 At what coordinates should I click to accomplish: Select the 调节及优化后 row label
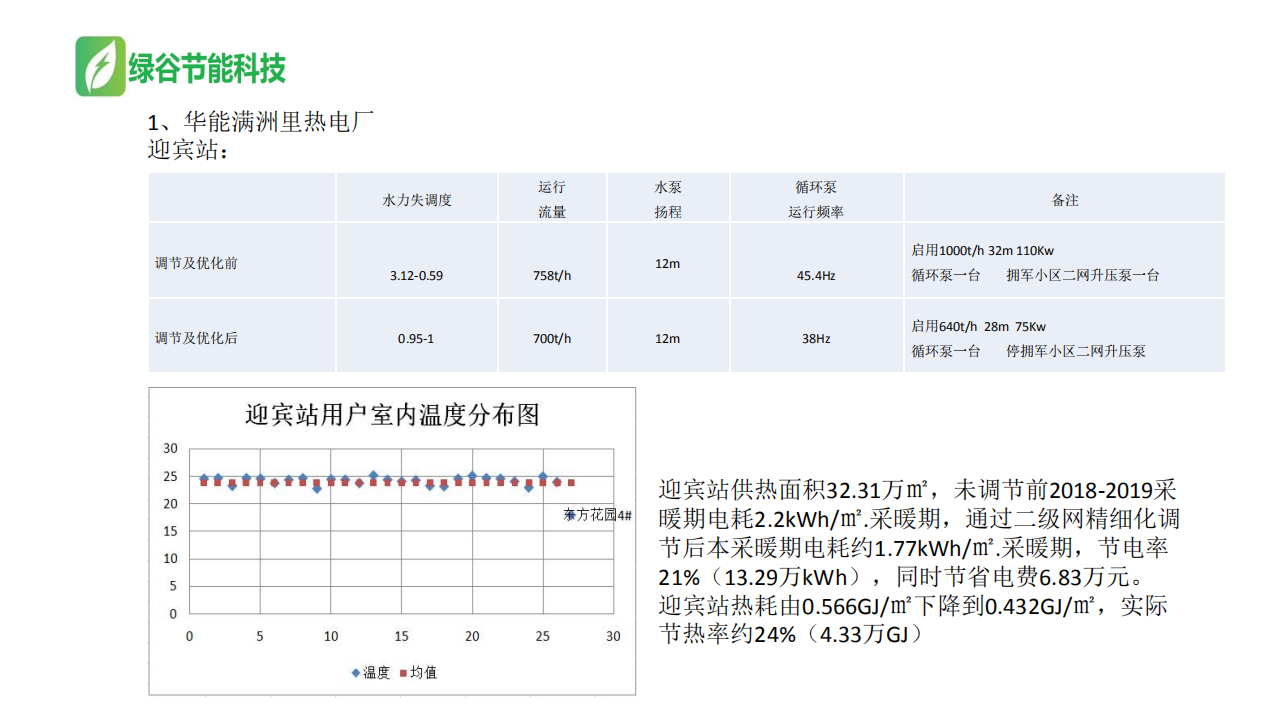[196, 338]
